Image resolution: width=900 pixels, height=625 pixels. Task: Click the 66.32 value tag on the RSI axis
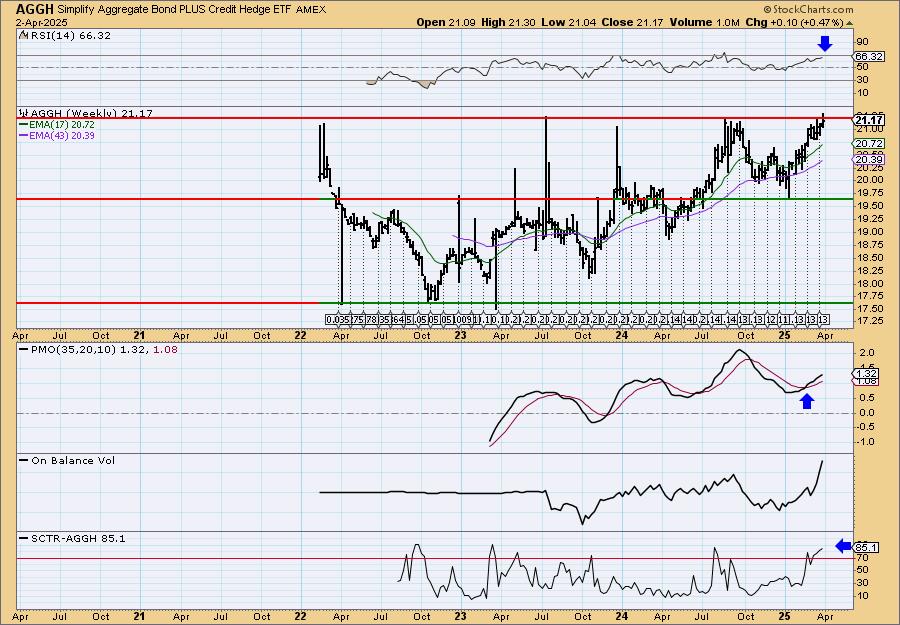point(868,56)
